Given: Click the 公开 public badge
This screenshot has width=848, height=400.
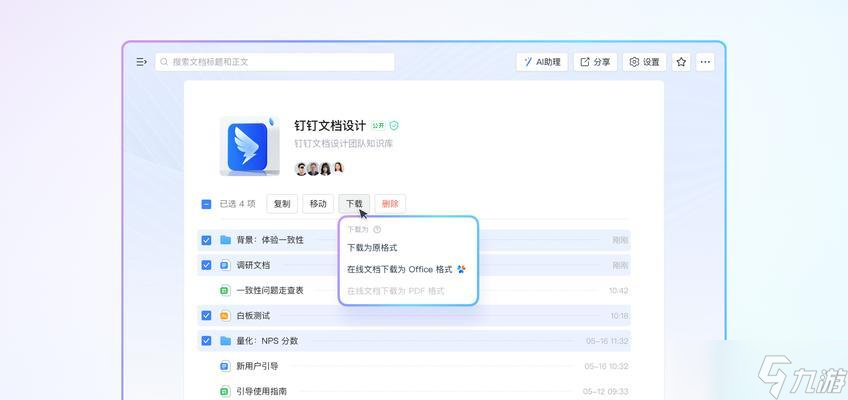Looking at the screenshot, I should click(378, 126).
